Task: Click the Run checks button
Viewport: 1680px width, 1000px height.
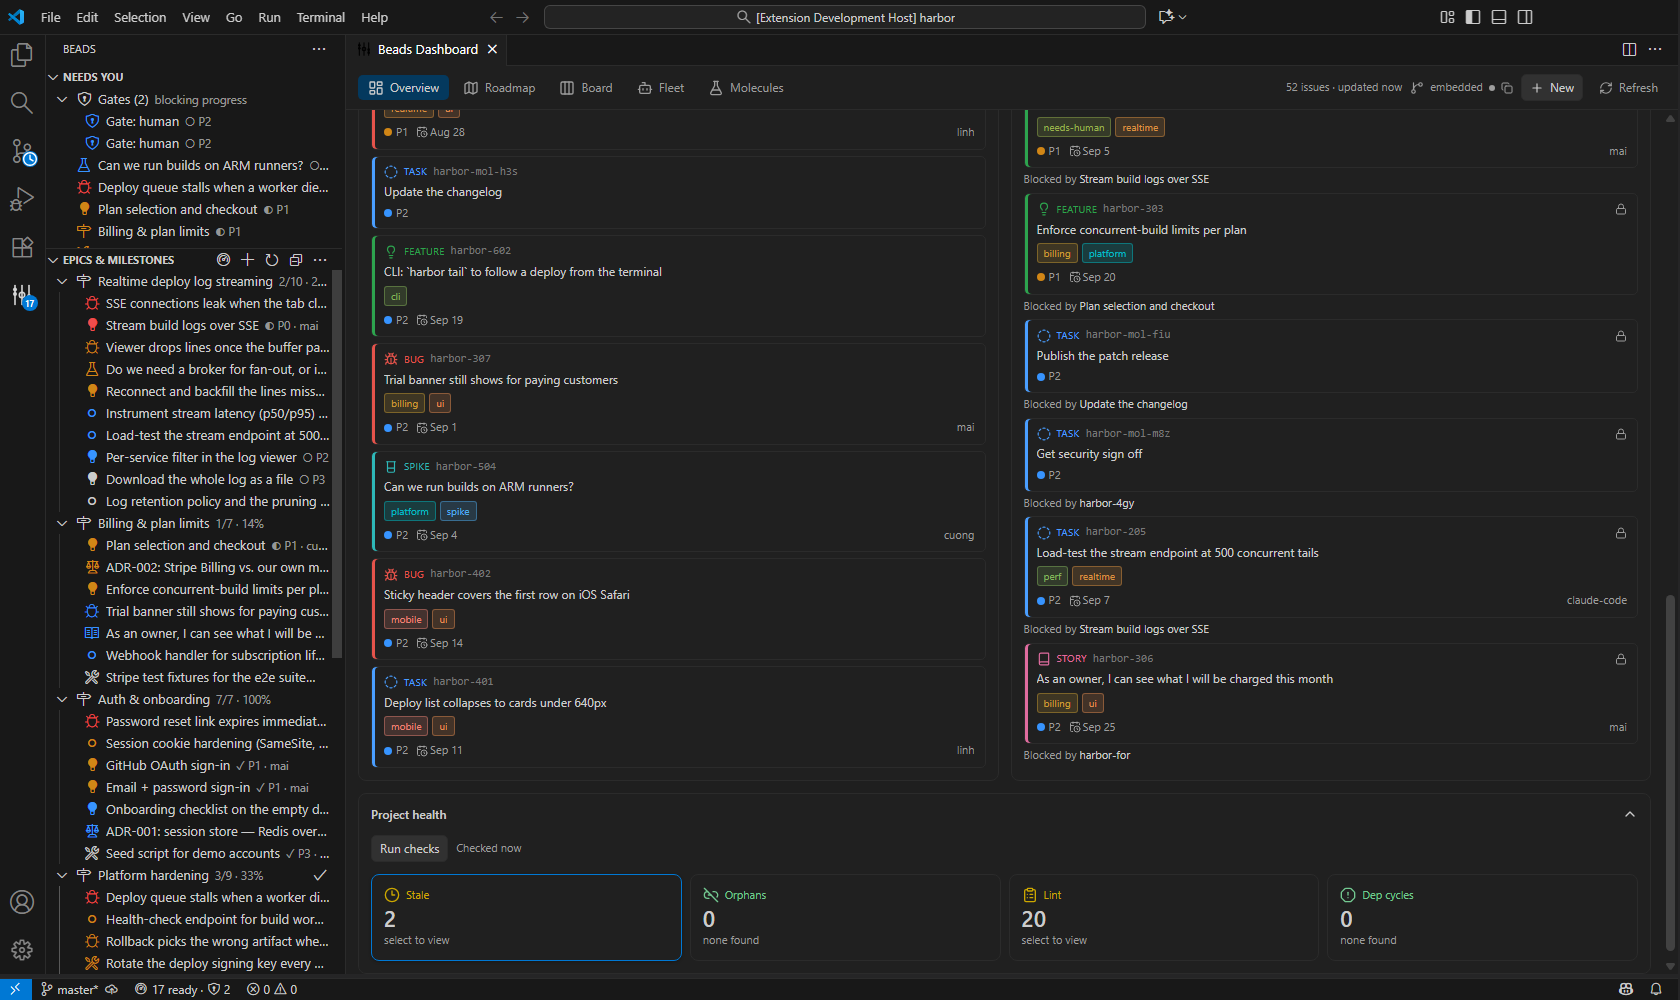Action: click(410, 849)
